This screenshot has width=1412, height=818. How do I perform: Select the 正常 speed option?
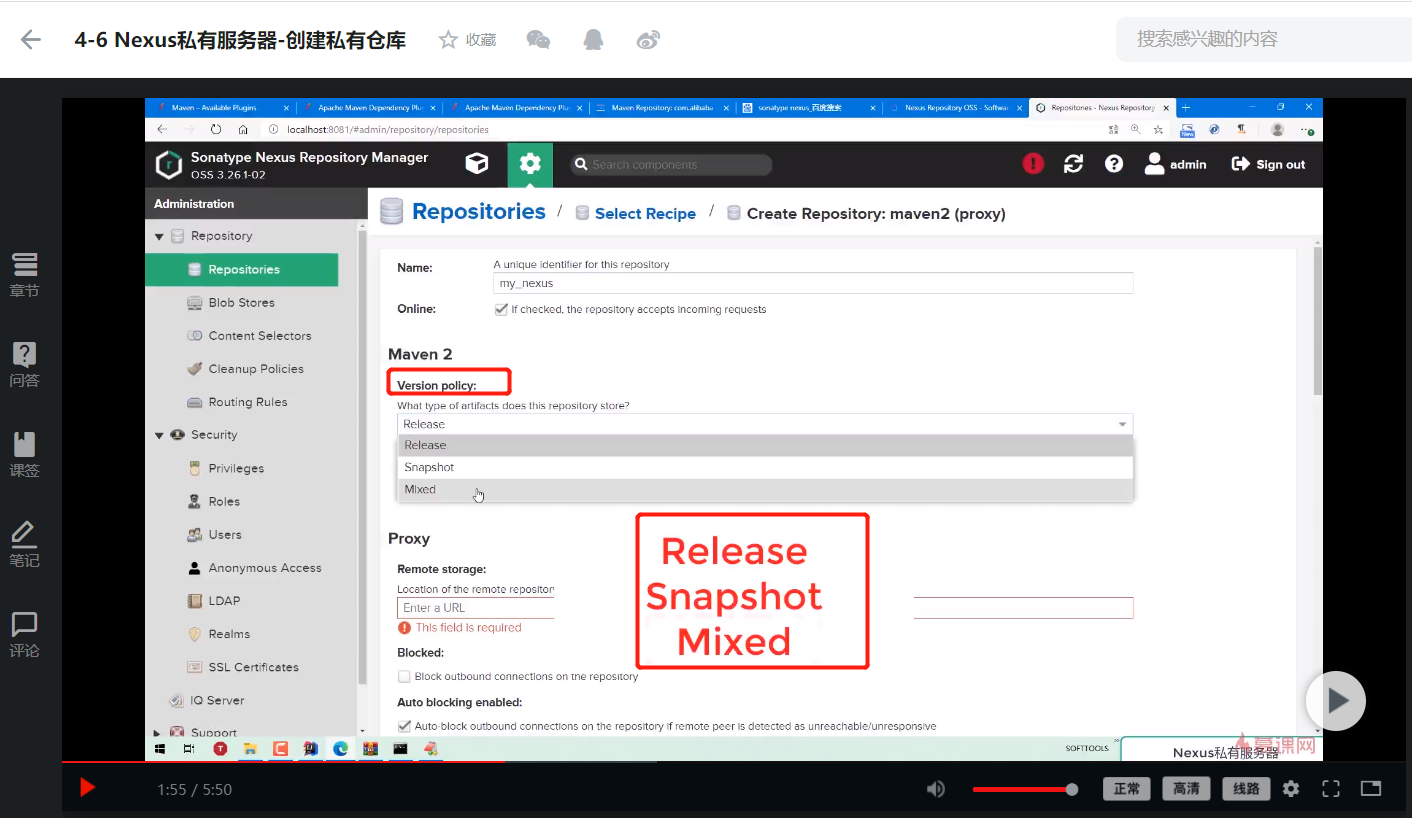coord(1127,789)
